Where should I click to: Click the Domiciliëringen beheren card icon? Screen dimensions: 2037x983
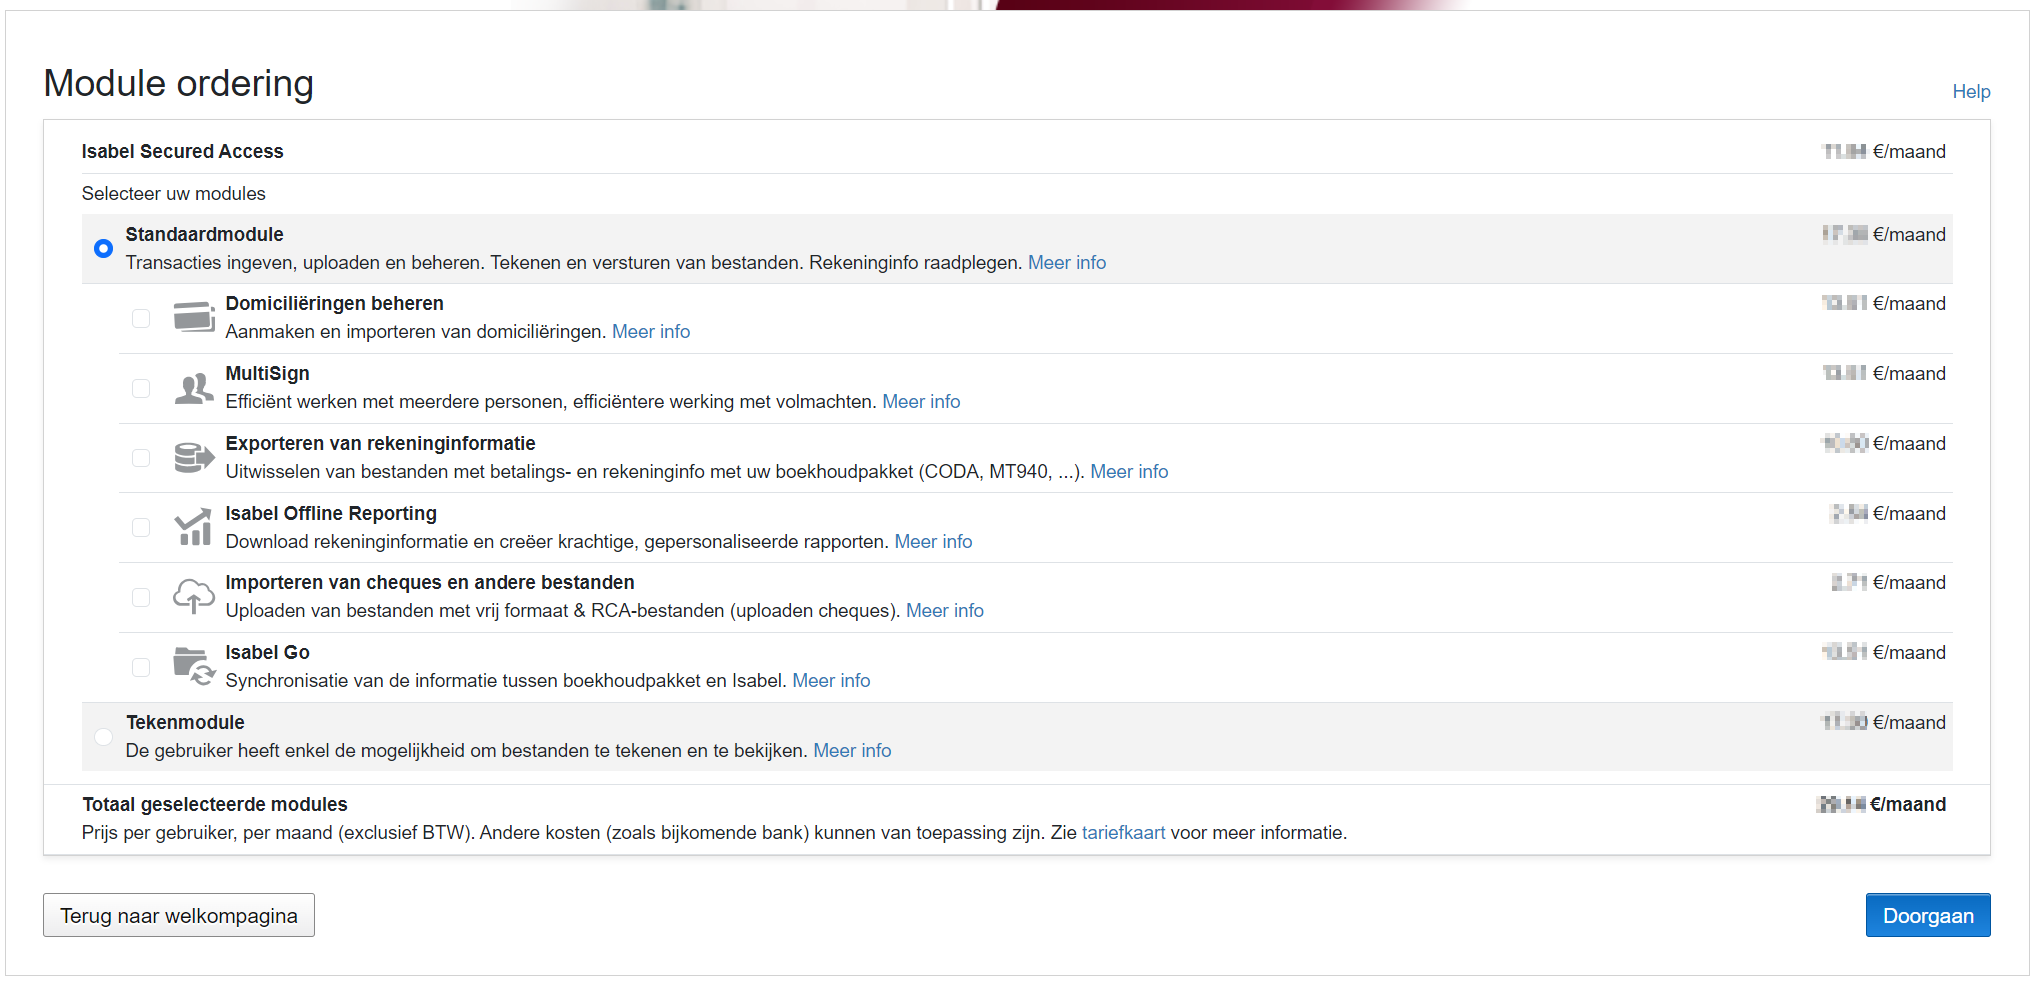(x=194, y=317)
